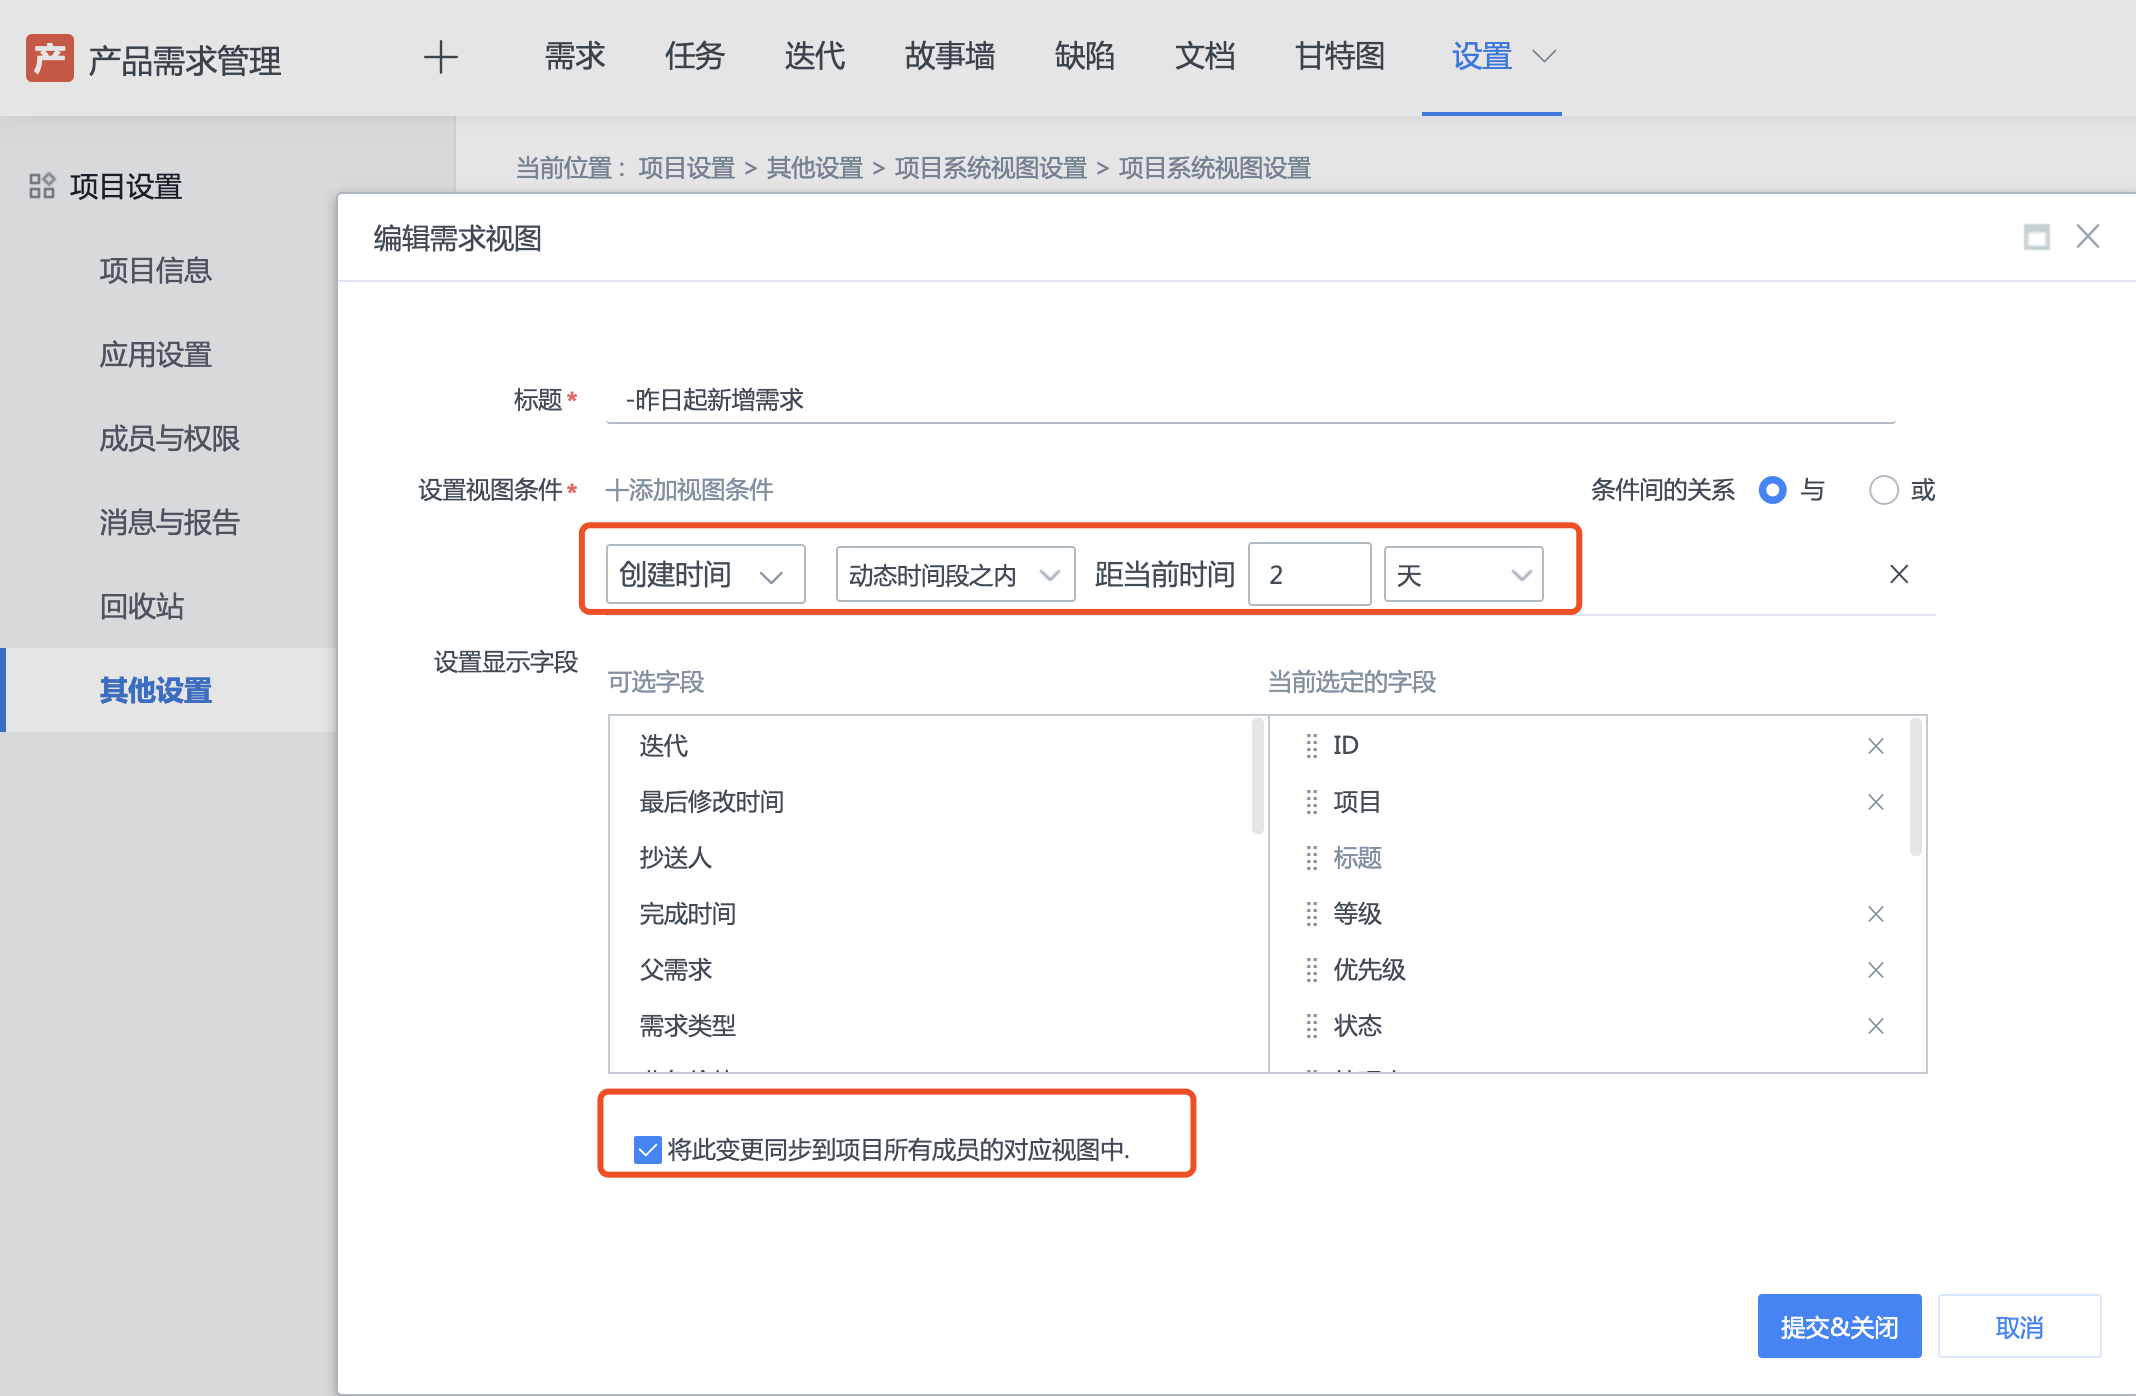
Task: Click the red 产品需求管理 product icon
Action: coord(49,59)
